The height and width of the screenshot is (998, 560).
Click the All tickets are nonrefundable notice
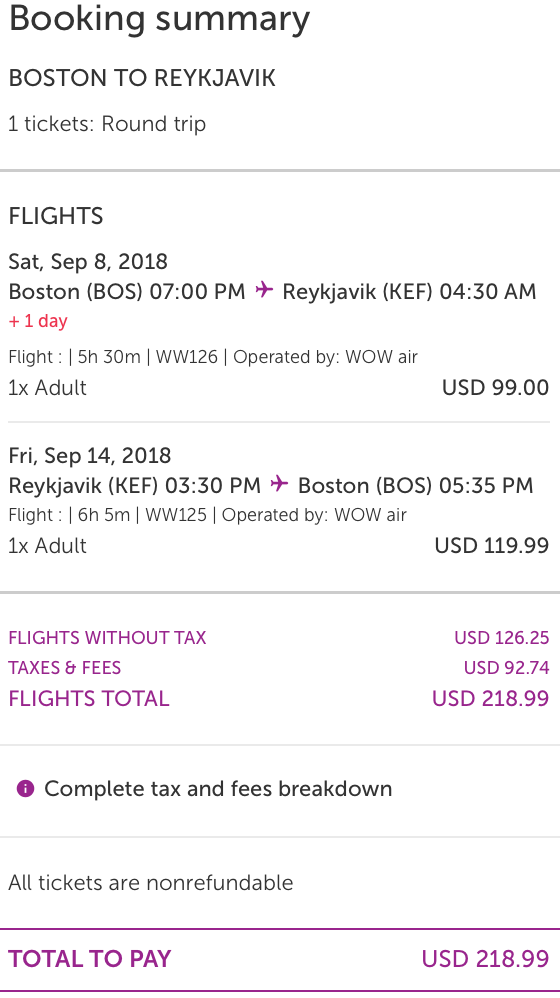tap(151, 883)
